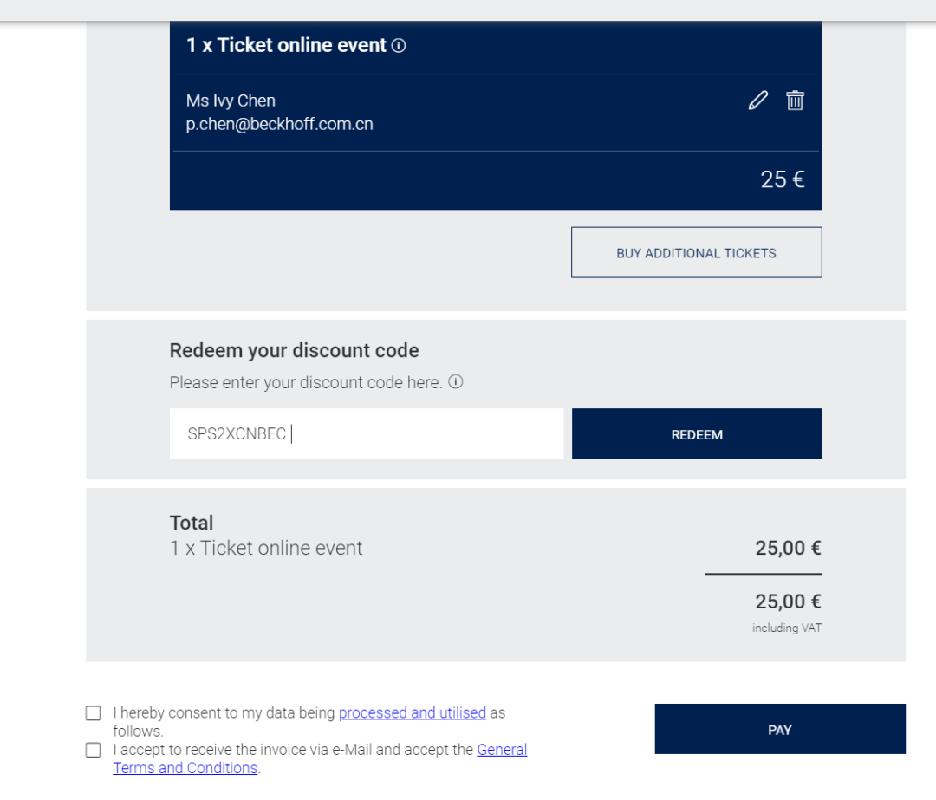Click the Pay button

[x=780, y=729]
